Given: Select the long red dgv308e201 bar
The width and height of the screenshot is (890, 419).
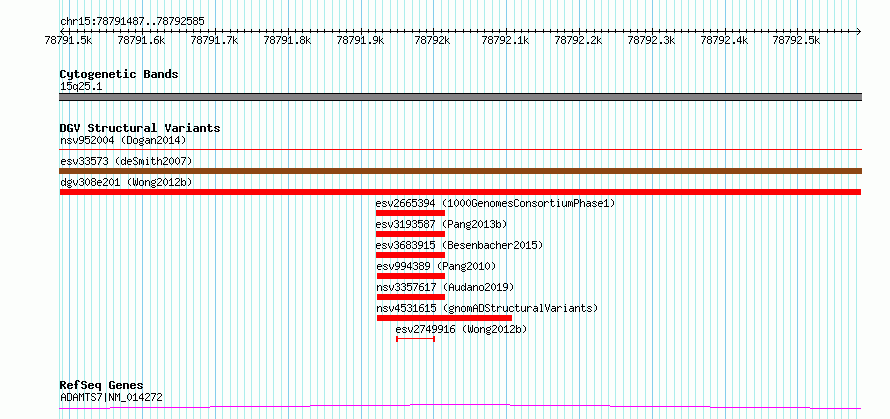Looking at the screenshot, I should pyautogui.click(x=460, y=192).
